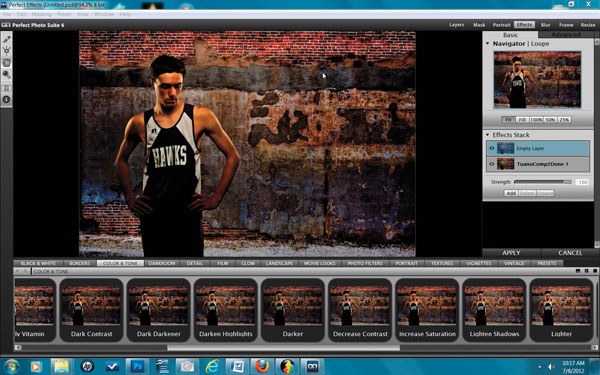Viewport: 600px width, 375px height.
Task: Open Windows Media Player from taskbar
Action: point(36,367)
